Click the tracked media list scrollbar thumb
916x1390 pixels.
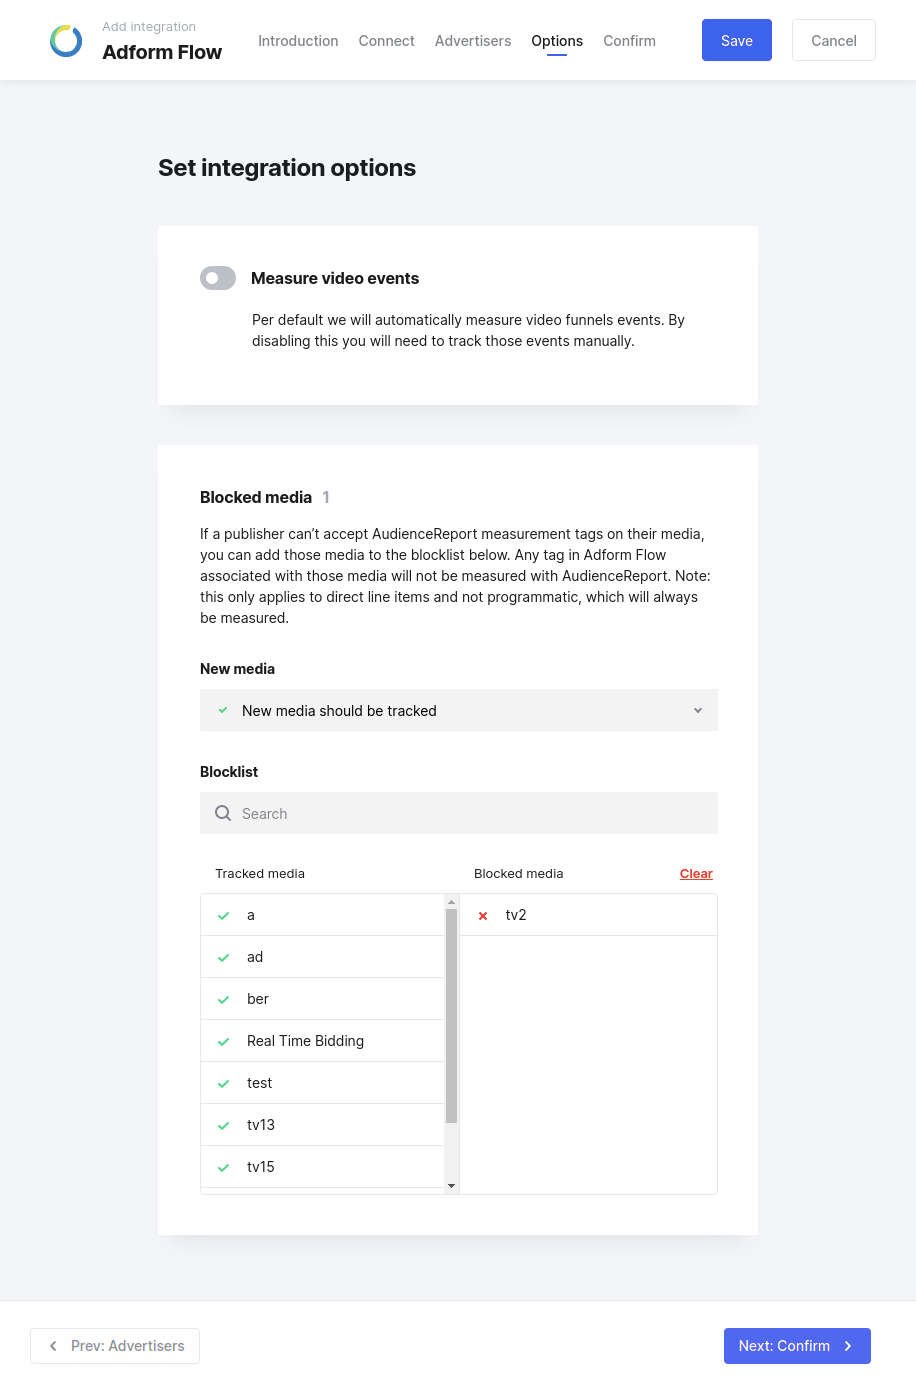[452, 1015]
